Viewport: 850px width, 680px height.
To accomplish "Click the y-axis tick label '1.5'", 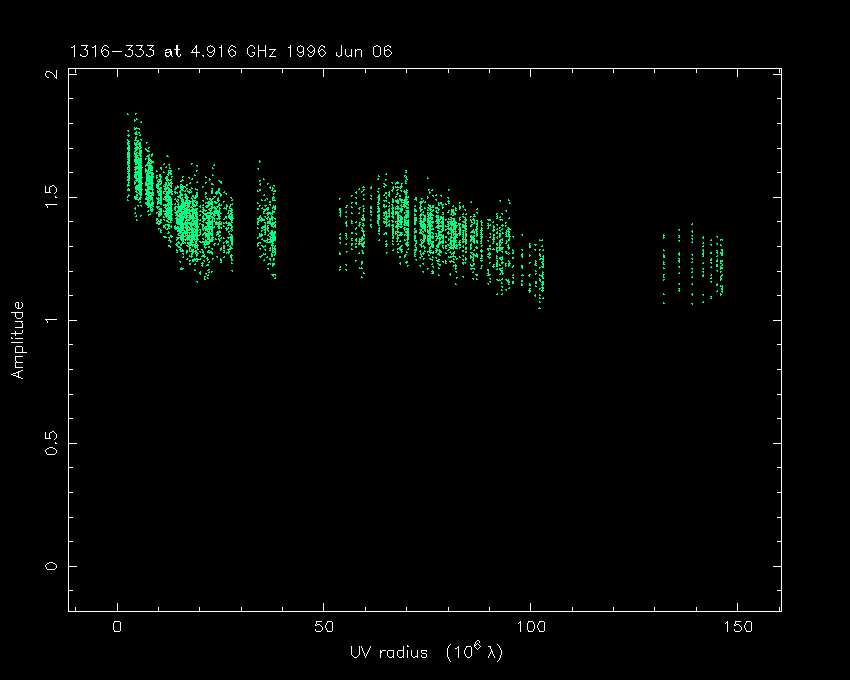I will pos(52,197).
